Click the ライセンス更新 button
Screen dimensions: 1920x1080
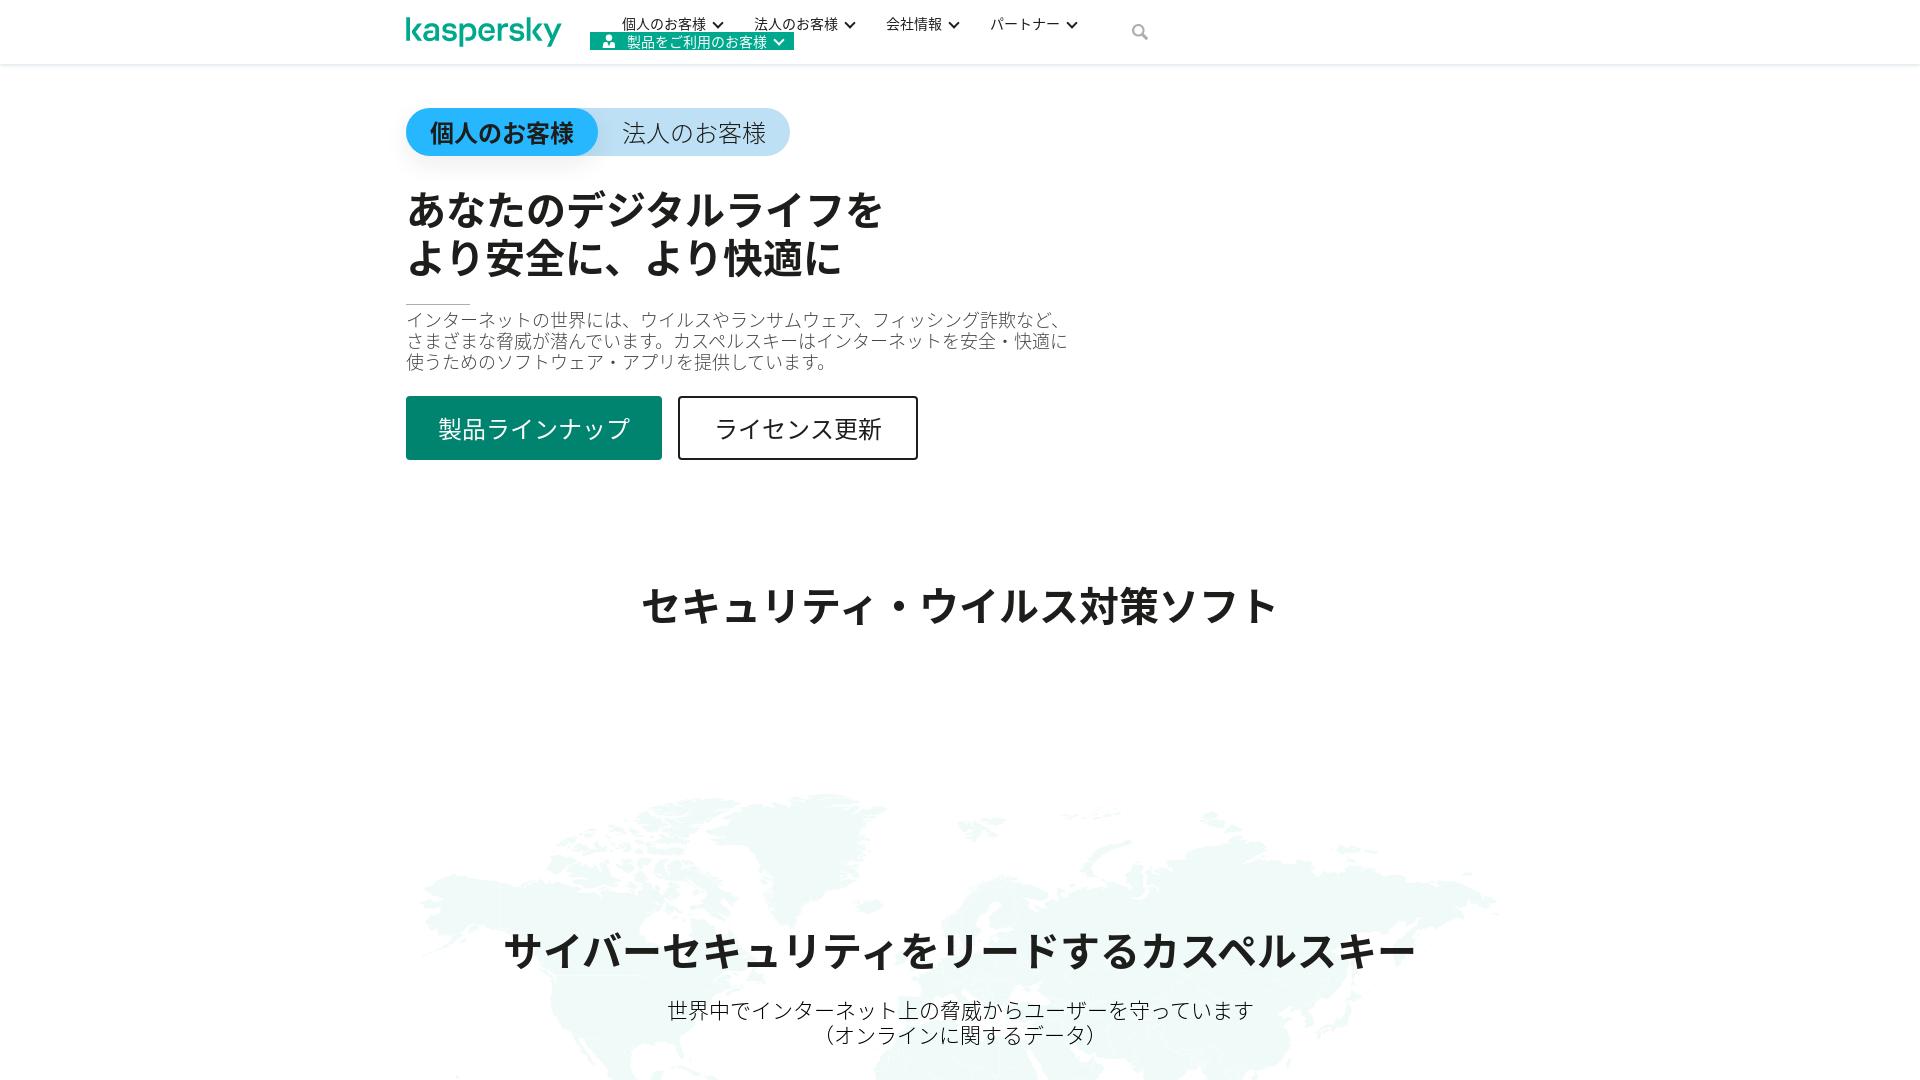(x=798, y=428)
